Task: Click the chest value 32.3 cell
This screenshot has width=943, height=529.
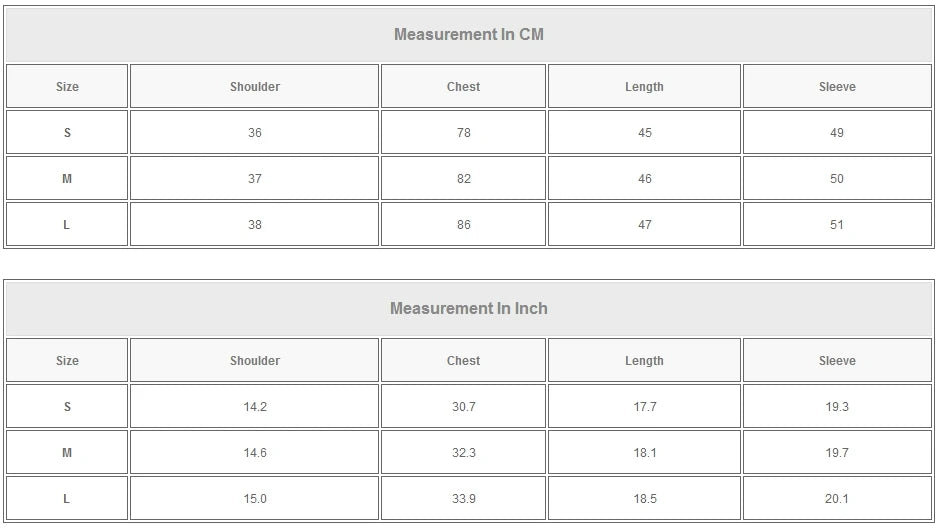Action: (463, 453)
